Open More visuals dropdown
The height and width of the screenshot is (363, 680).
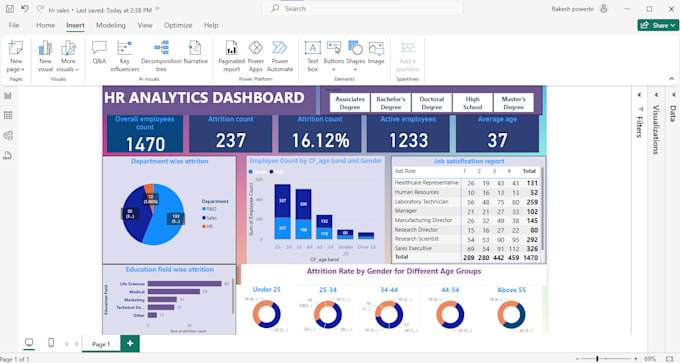click(68, 56)
